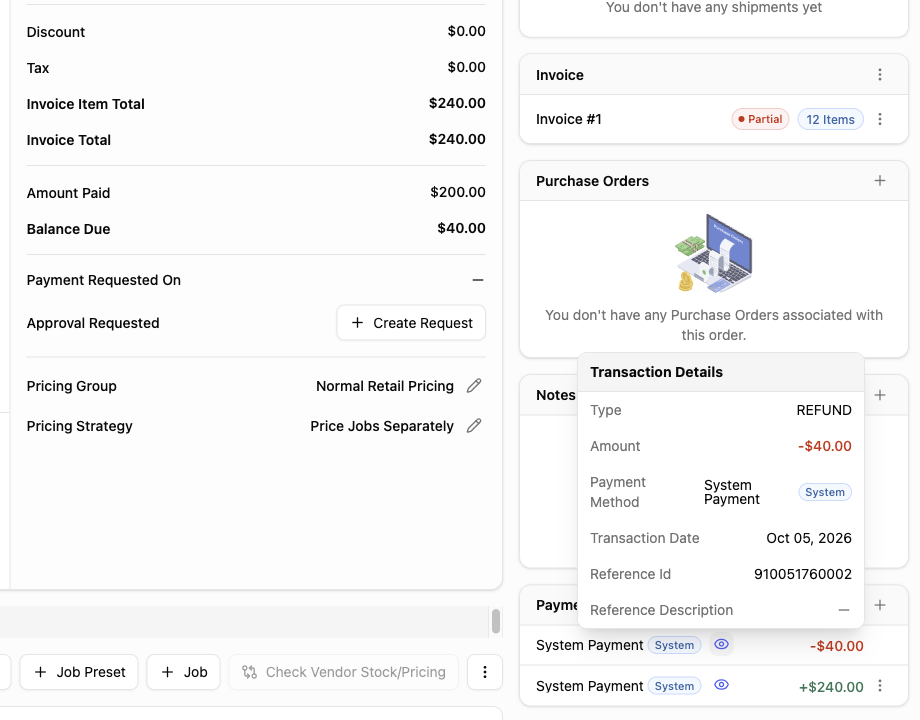The height and width of the screenshot is (720, 920).
Task: Click the Balance Due $40.00 value
Action: click(461, 228)
